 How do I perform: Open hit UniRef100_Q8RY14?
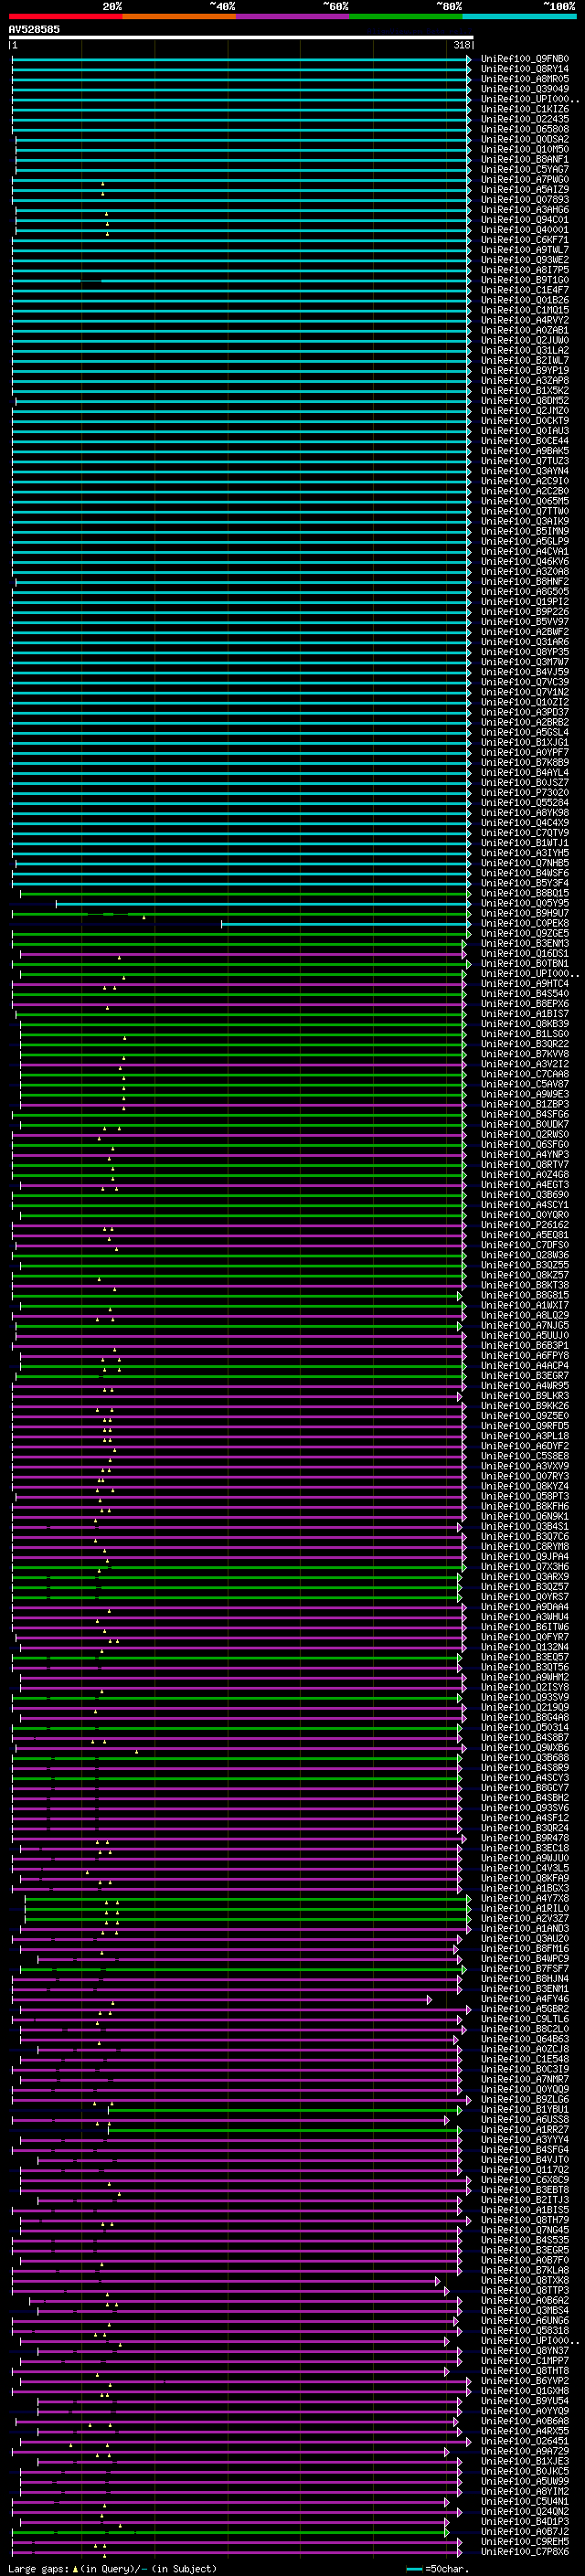click(525, 69)
